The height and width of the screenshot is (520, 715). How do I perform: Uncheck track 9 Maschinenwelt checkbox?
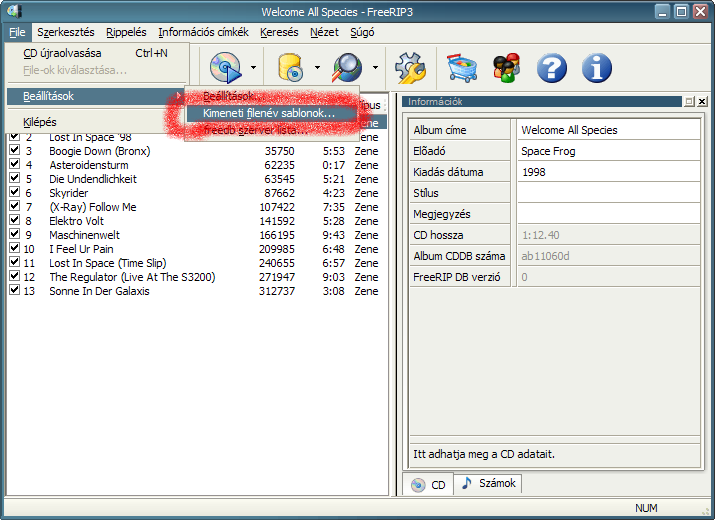(15, 234)
